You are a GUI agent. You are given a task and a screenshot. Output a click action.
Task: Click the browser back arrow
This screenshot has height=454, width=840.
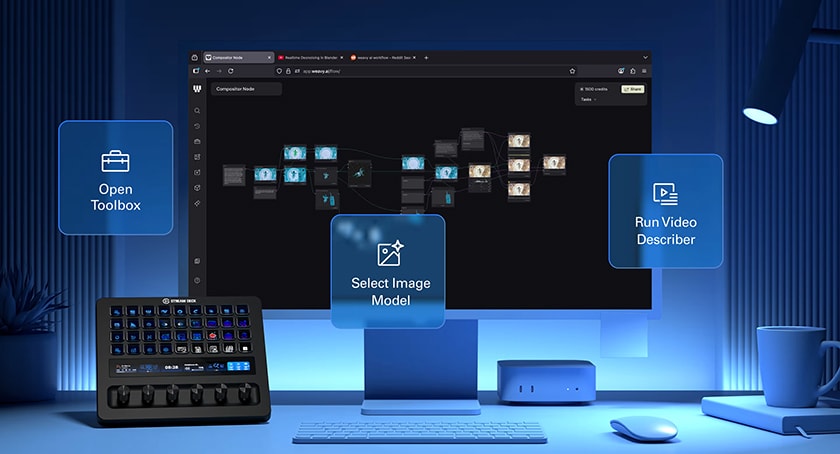[207, 71]
